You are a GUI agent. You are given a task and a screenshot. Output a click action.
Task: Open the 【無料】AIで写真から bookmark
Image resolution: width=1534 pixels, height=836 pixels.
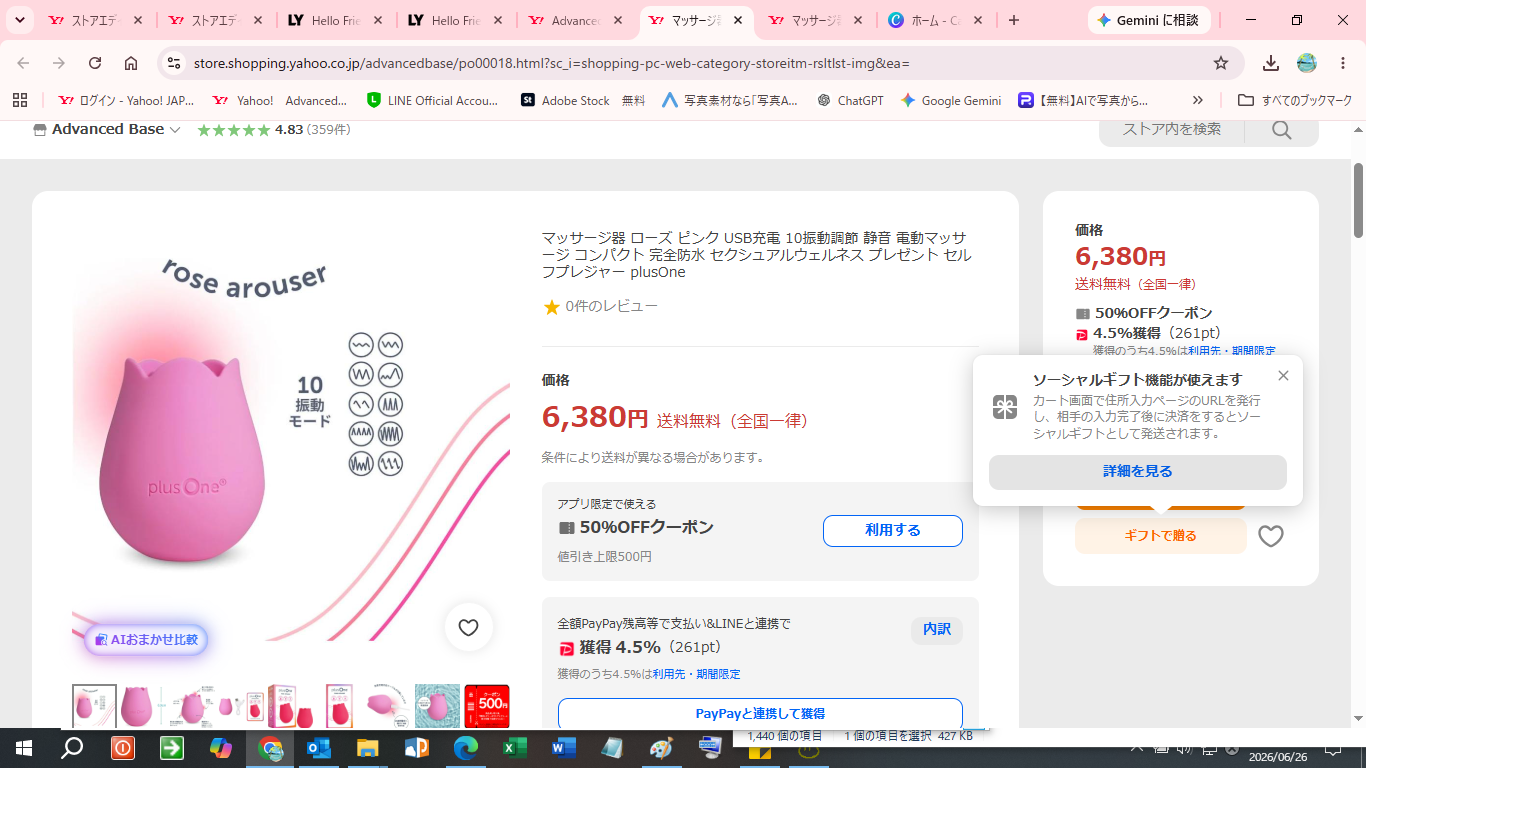coord(1083,100)
